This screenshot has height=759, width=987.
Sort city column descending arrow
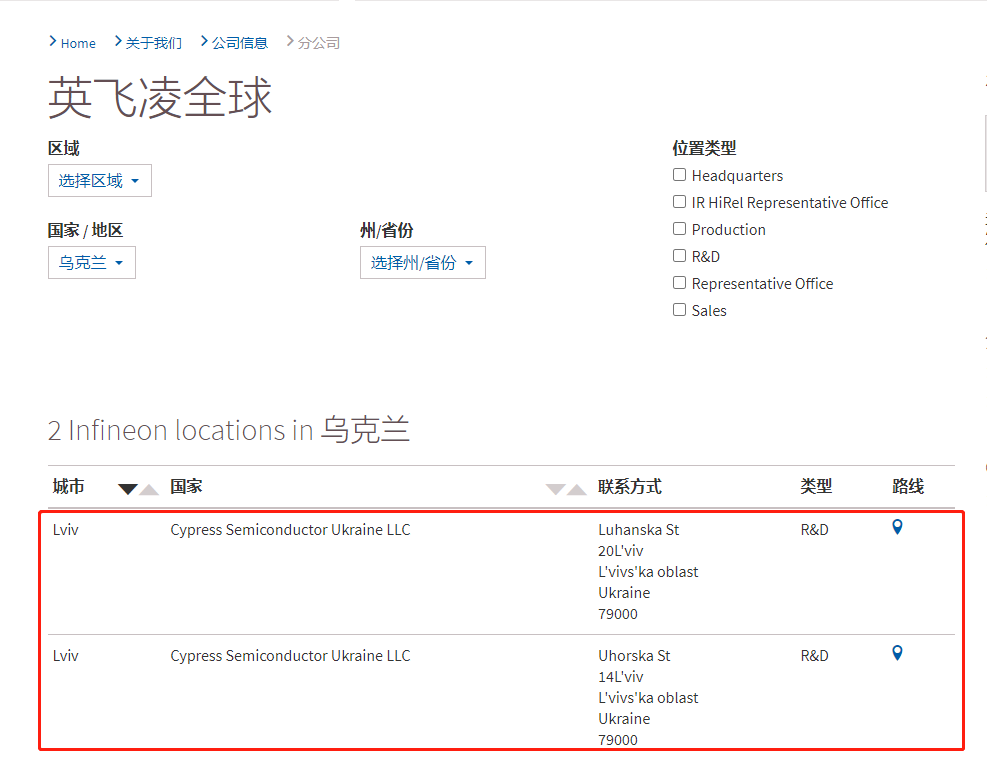pyautogui.click(x=128, y=489)
